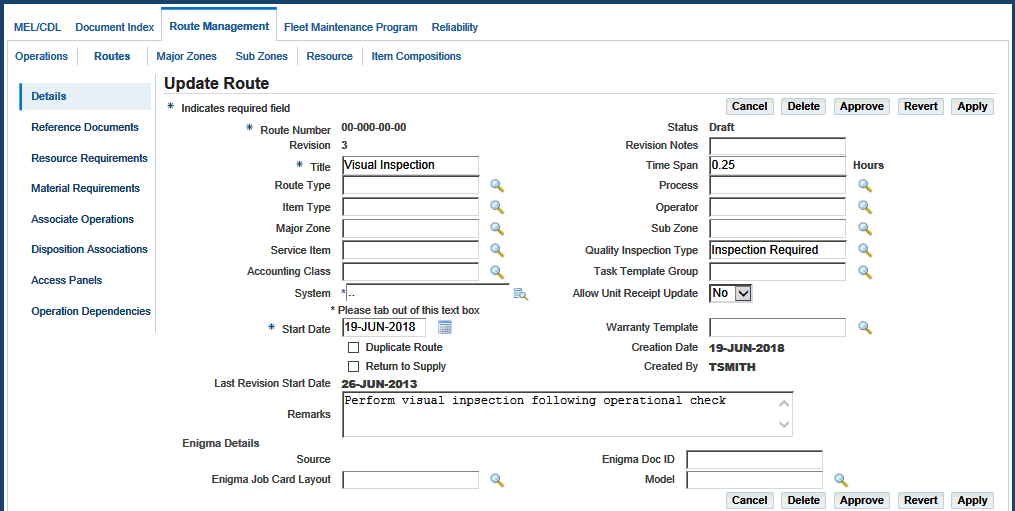
Task: Open the Allow Unit Receipt Update dropdown
Action: (x=731, y=293)
